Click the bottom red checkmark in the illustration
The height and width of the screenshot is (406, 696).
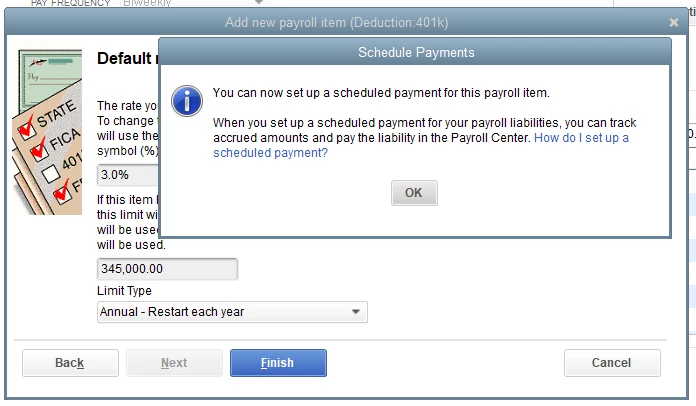point(62,192)
